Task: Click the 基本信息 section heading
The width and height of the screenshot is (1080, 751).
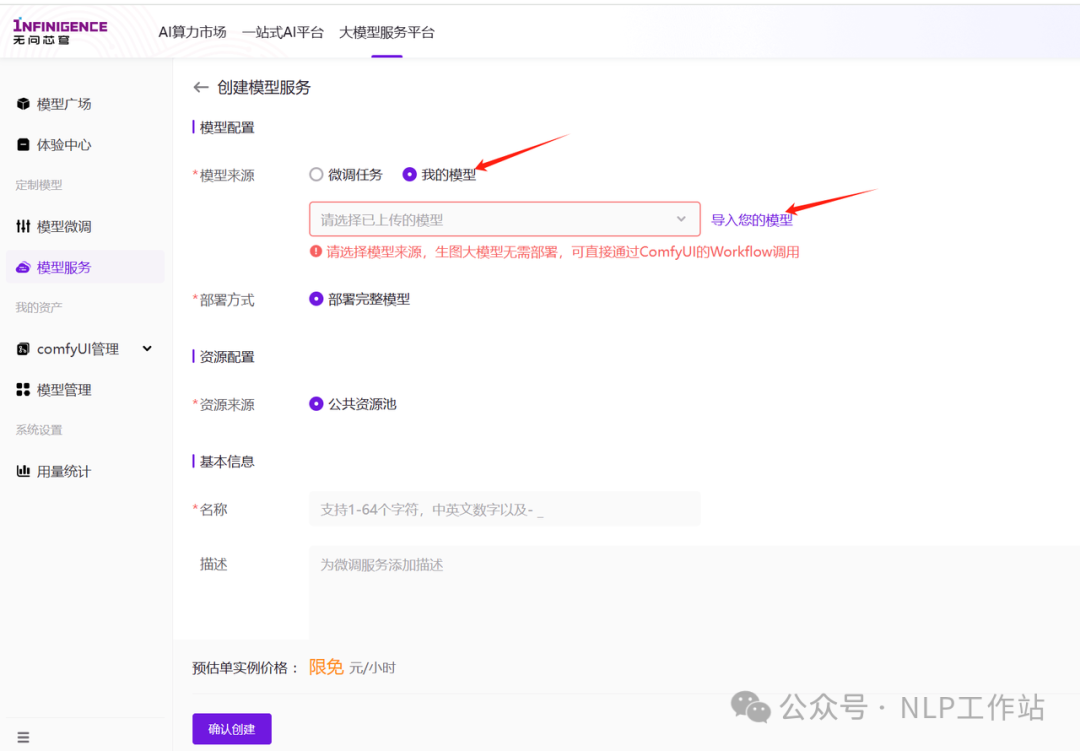Action: [x=227, y=462]
